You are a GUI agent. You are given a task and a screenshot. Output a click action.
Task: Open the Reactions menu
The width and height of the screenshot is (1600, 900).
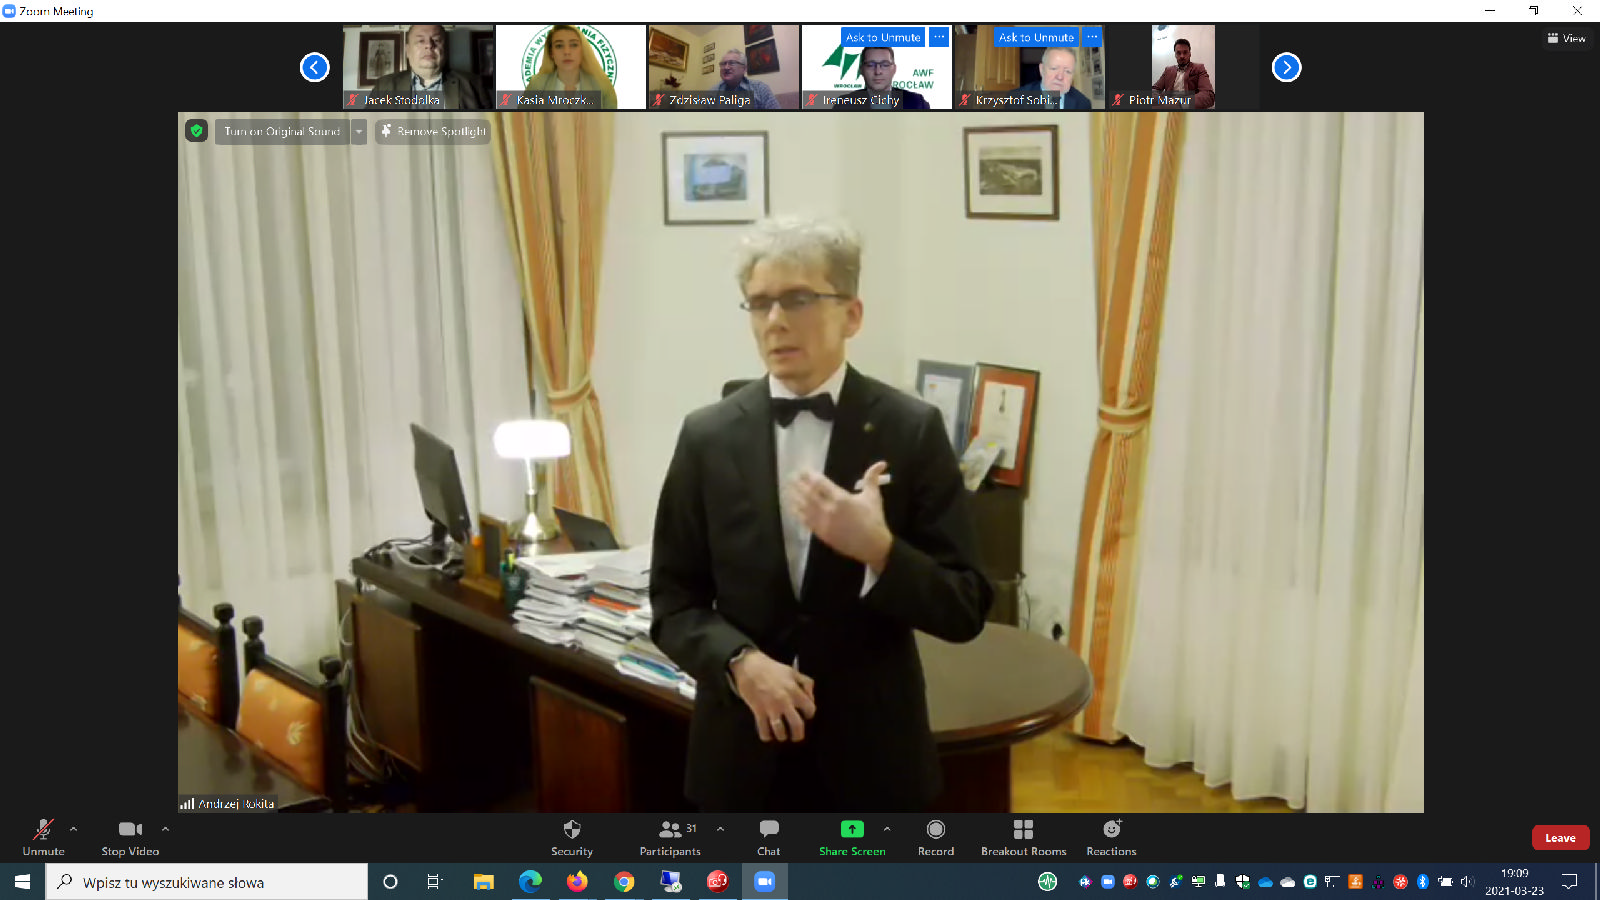pyautogui.click(x=1111, y=837)
